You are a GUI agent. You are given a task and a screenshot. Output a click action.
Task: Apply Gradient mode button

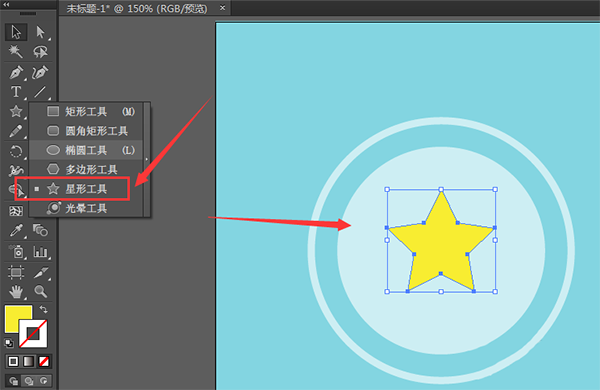[29, 361]
